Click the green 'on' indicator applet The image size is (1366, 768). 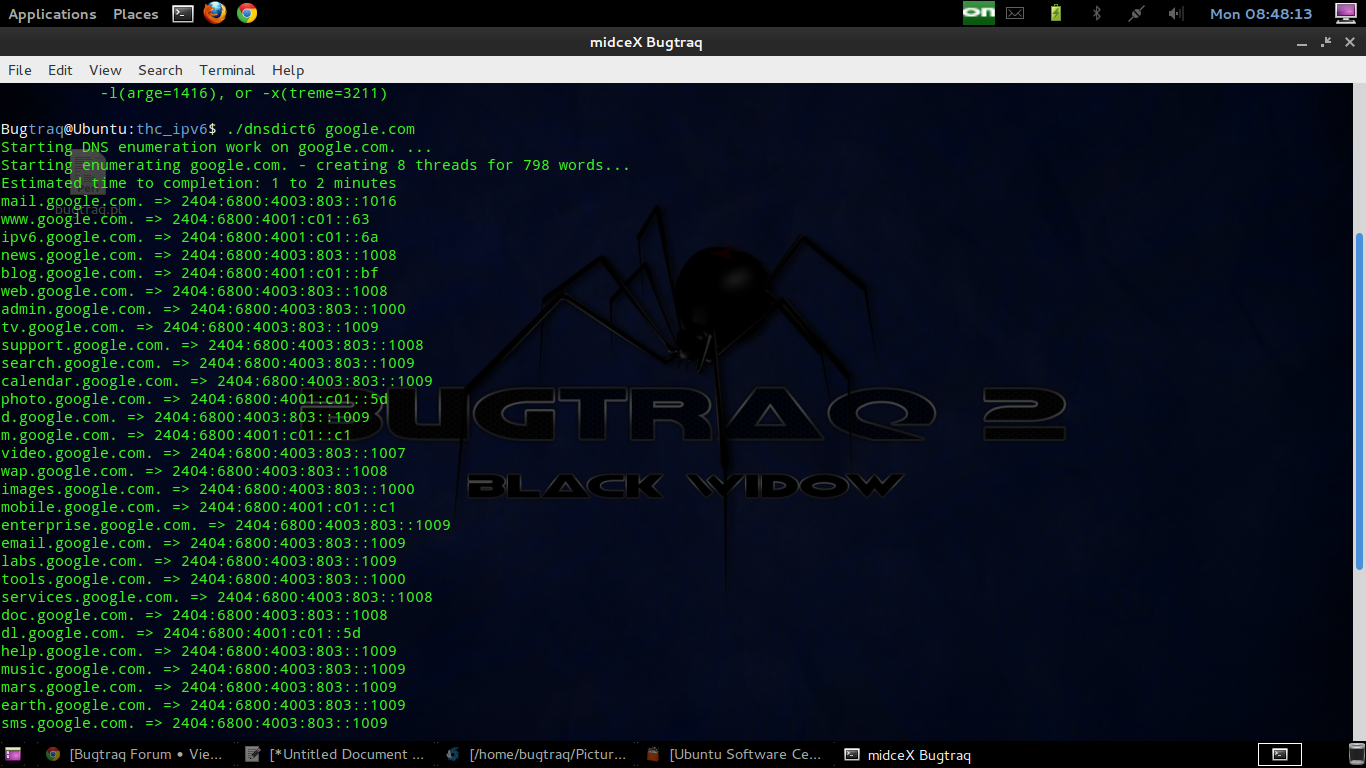(x=978, y=13)
